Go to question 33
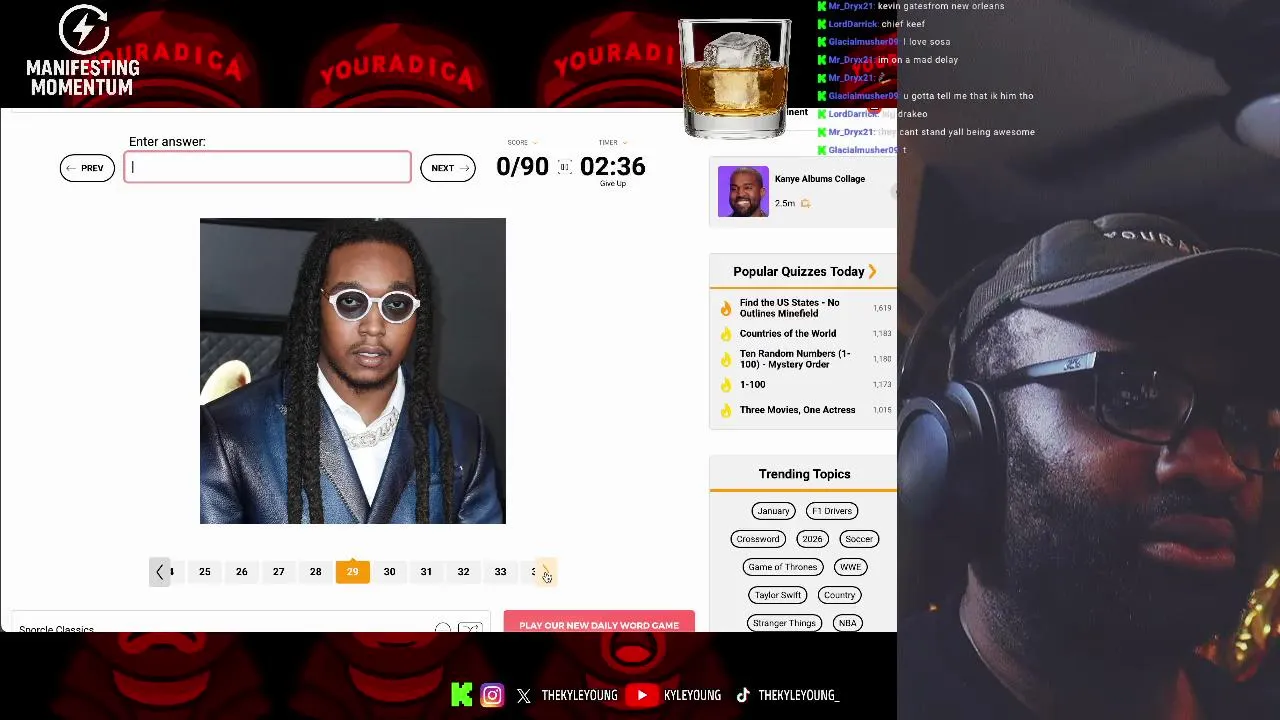Image resolution: width=1280 pixels, height=720 pixels. tap(500, 572)
